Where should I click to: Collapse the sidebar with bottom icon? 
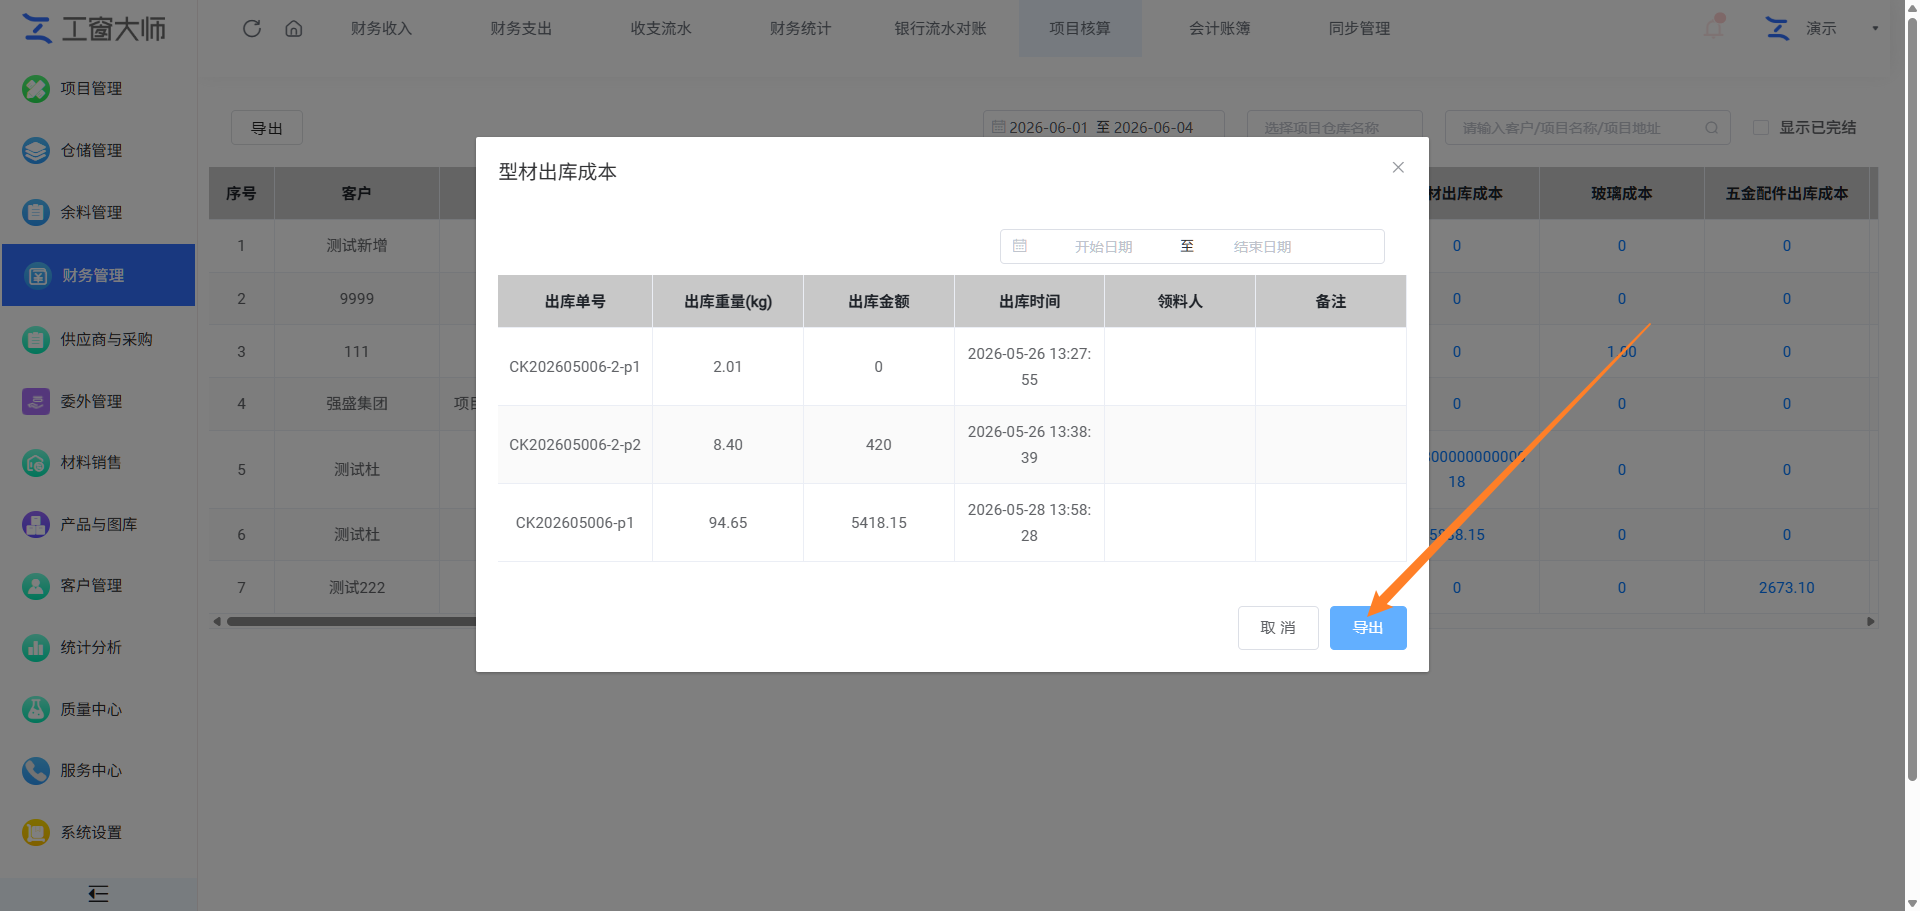coord(98,894)
